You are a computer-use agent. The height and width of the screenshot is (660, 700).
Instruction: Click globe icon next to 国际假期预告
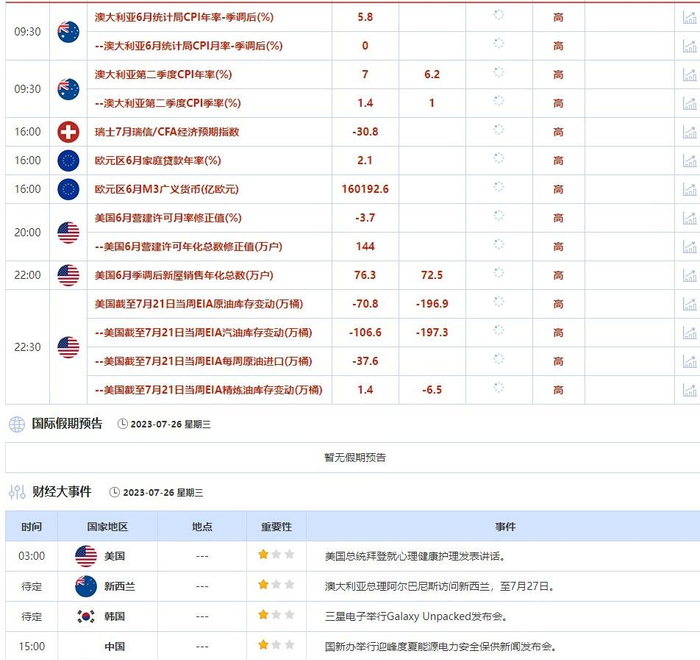coord(17,424)
